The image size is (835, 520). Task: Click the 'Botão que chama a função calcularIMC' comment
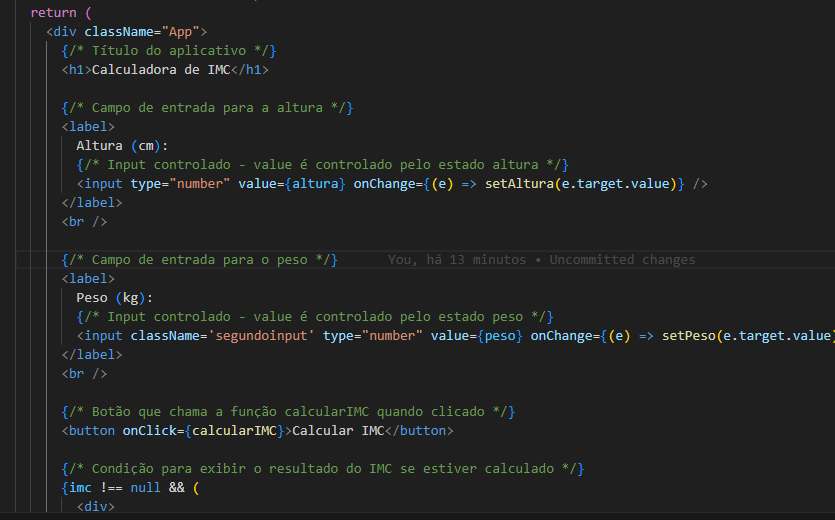click(288, 412)
